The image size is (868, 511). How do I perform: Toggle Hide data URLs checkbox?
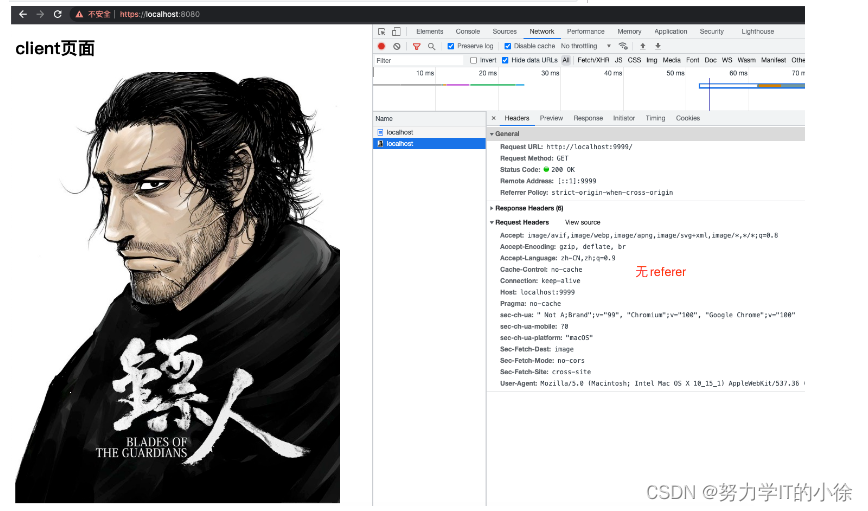pos(505,60)
